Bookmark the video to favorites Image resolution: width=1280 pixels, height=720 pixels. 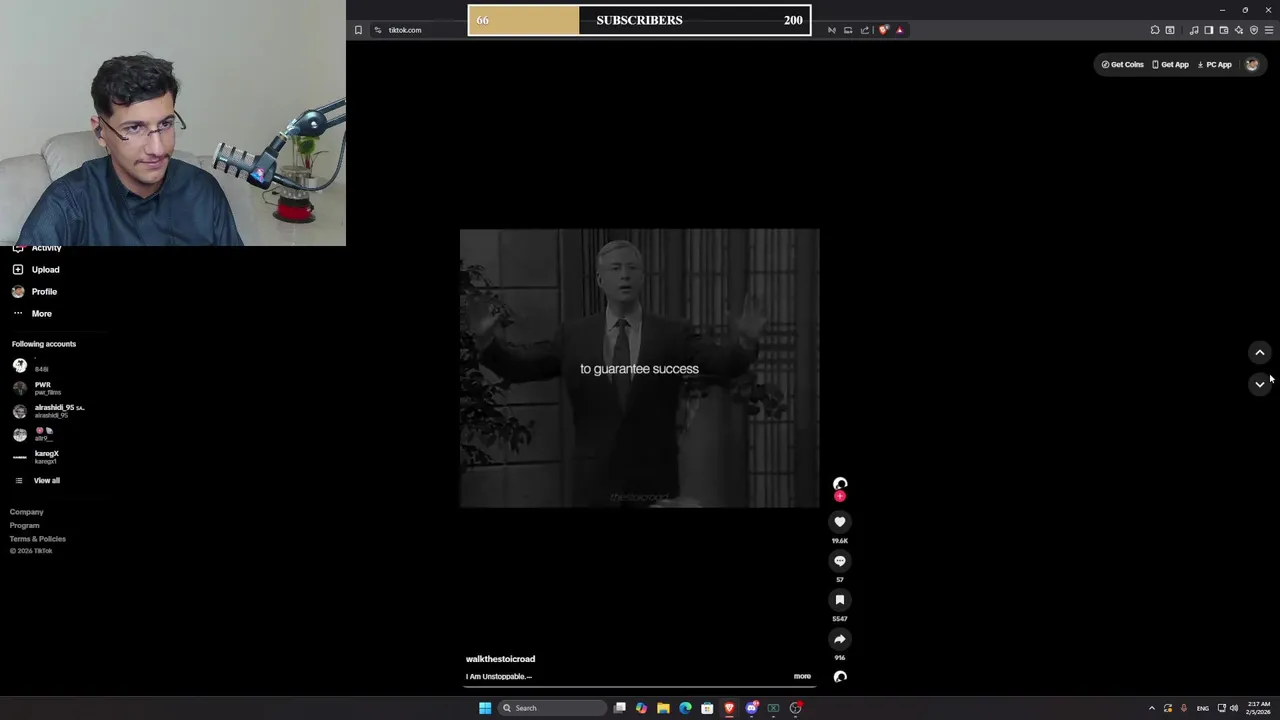click(x=840, y=600)
